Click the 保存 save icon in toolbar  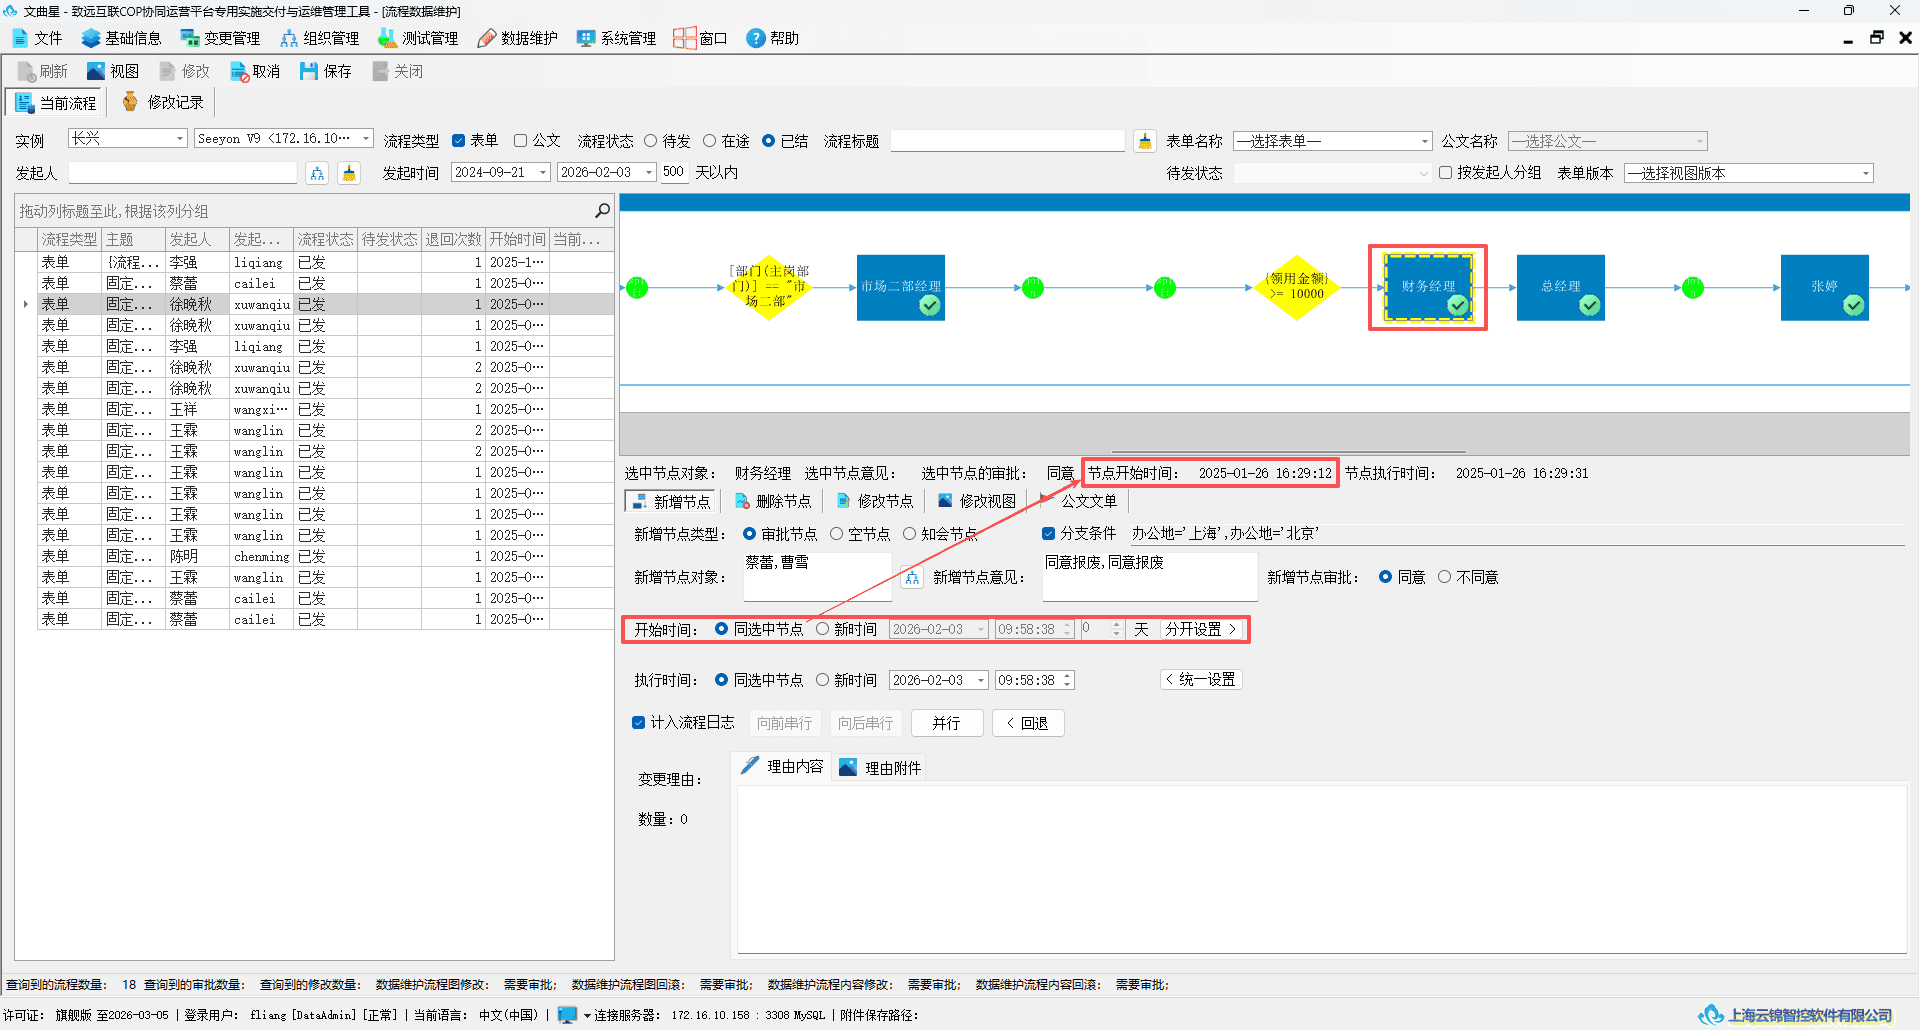click(309, 71)
